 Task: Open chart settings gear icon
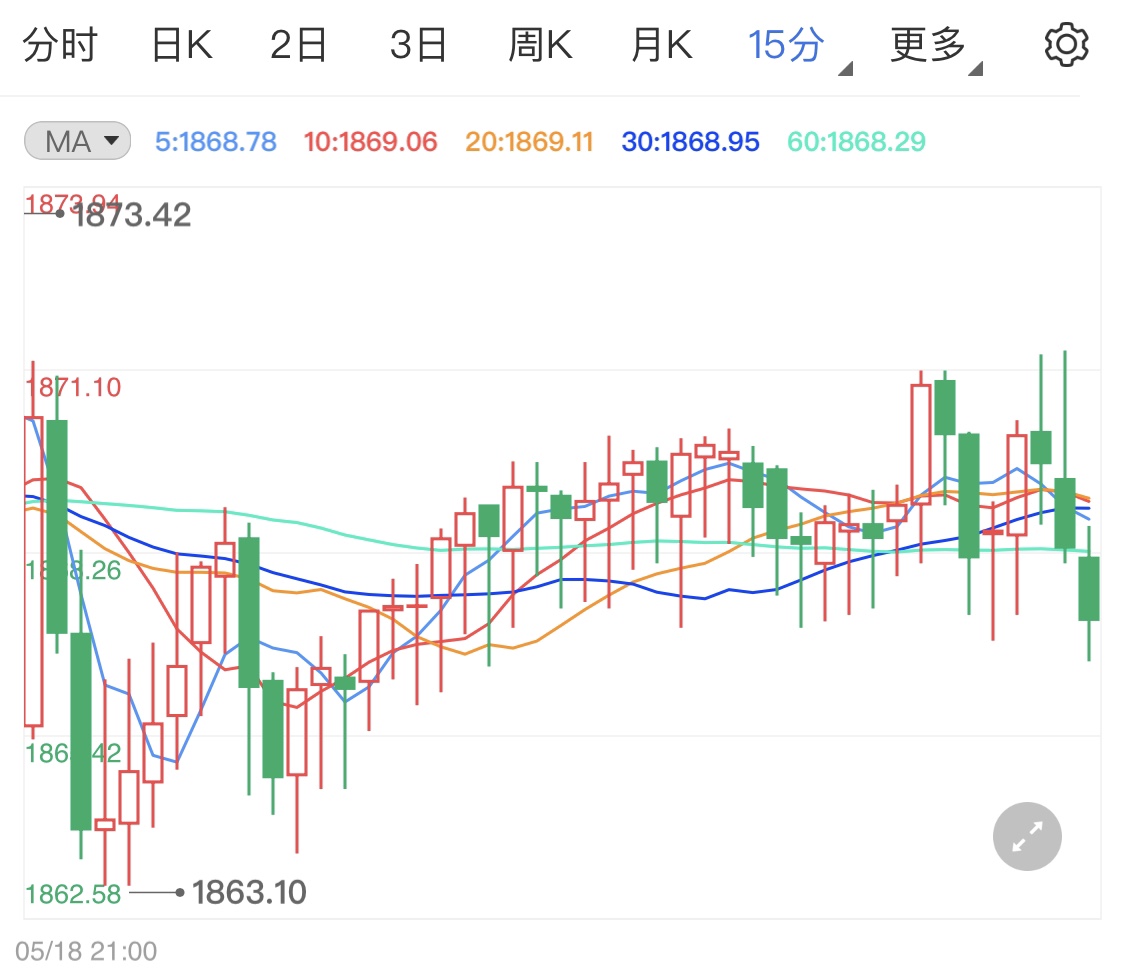click(x=1066, y=44)
